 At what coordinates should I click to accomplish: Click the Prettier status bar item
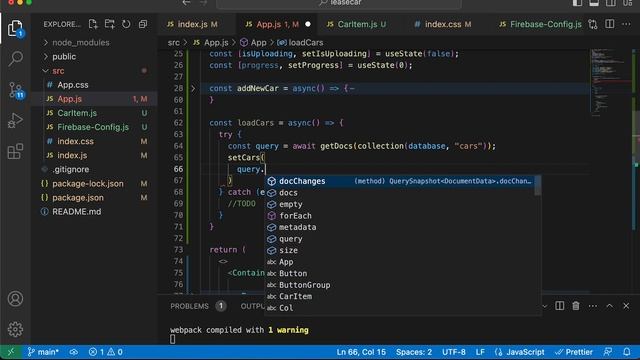574,352
